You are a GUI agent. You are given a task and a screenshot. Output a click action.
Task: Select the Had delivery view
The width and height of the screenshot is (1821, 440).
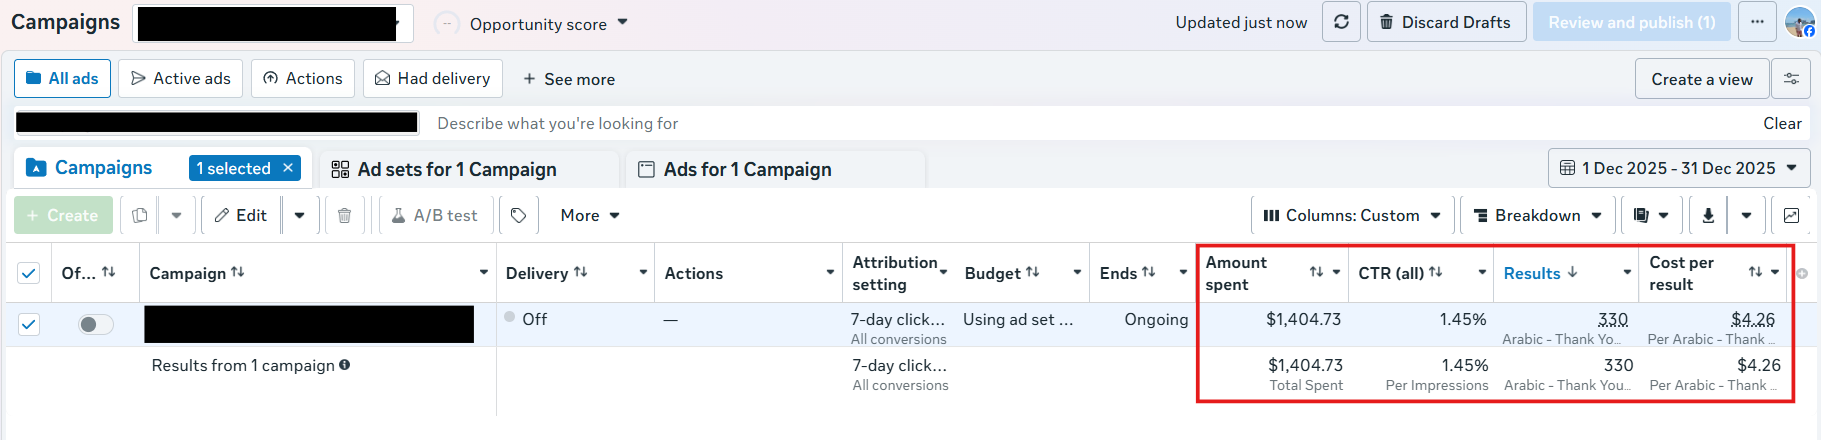point(433,78)
